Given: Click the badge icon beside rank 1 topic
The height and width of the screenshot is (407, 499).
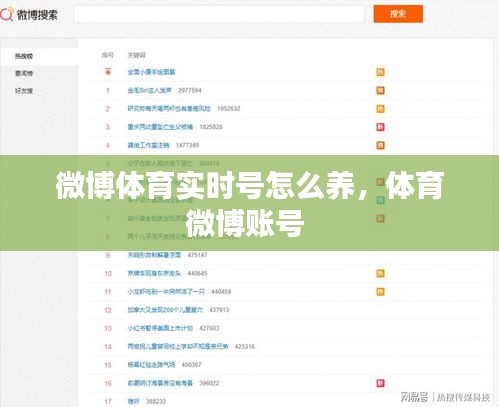Looking at the screenshot, I should (380, 90).
